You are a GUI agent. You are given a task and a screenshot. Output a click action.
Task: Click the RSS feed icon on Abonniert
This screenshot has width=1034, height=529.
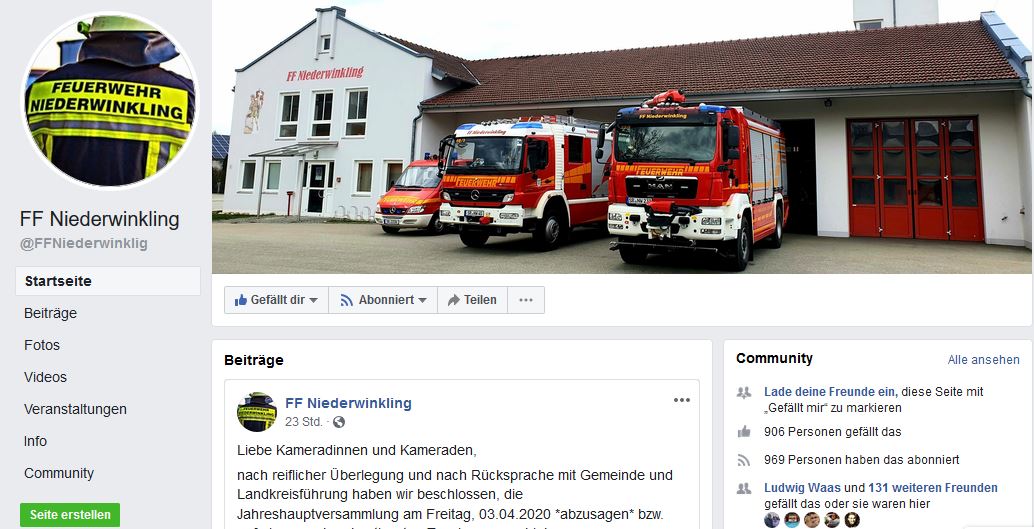(x=347, y=300)
